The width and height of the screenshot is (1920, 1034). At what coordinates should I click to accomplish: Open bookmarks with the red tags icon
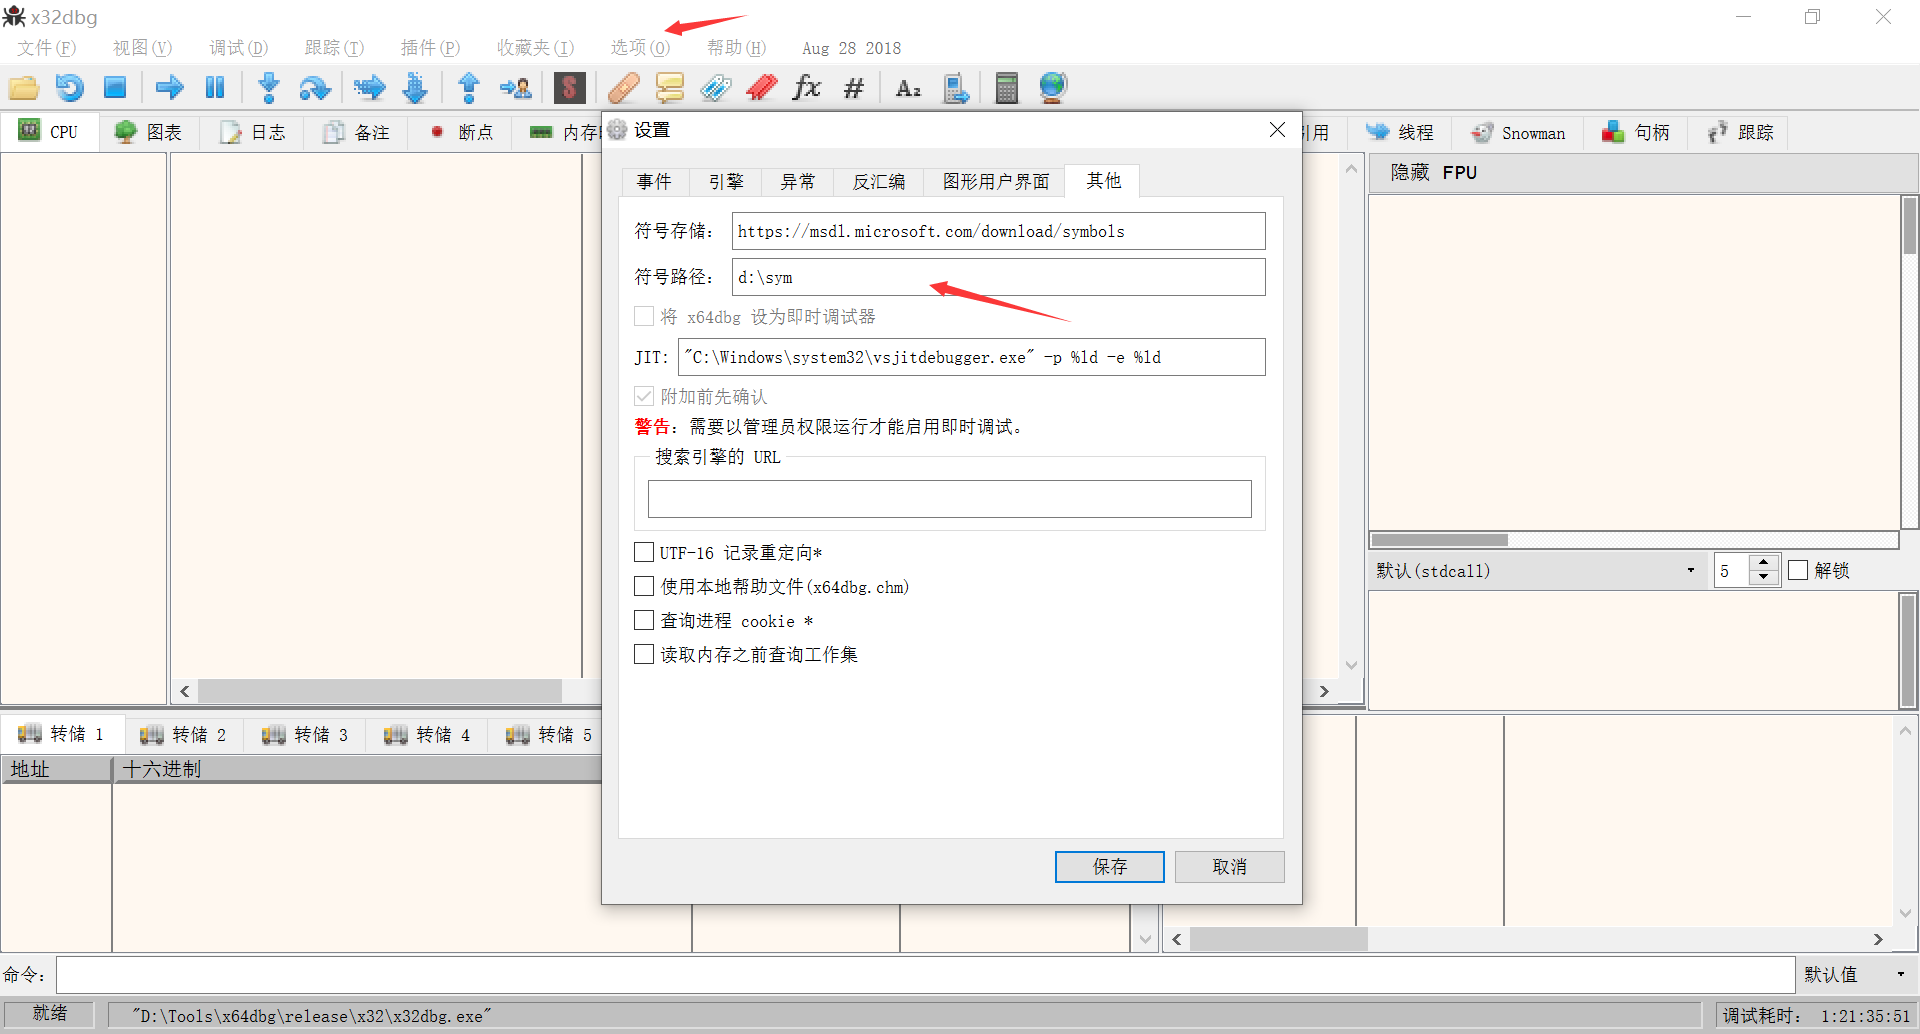[761, 88]
